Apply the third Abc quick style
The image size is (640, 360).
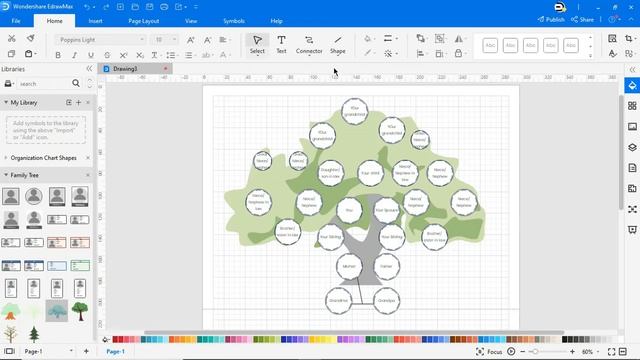530,45
